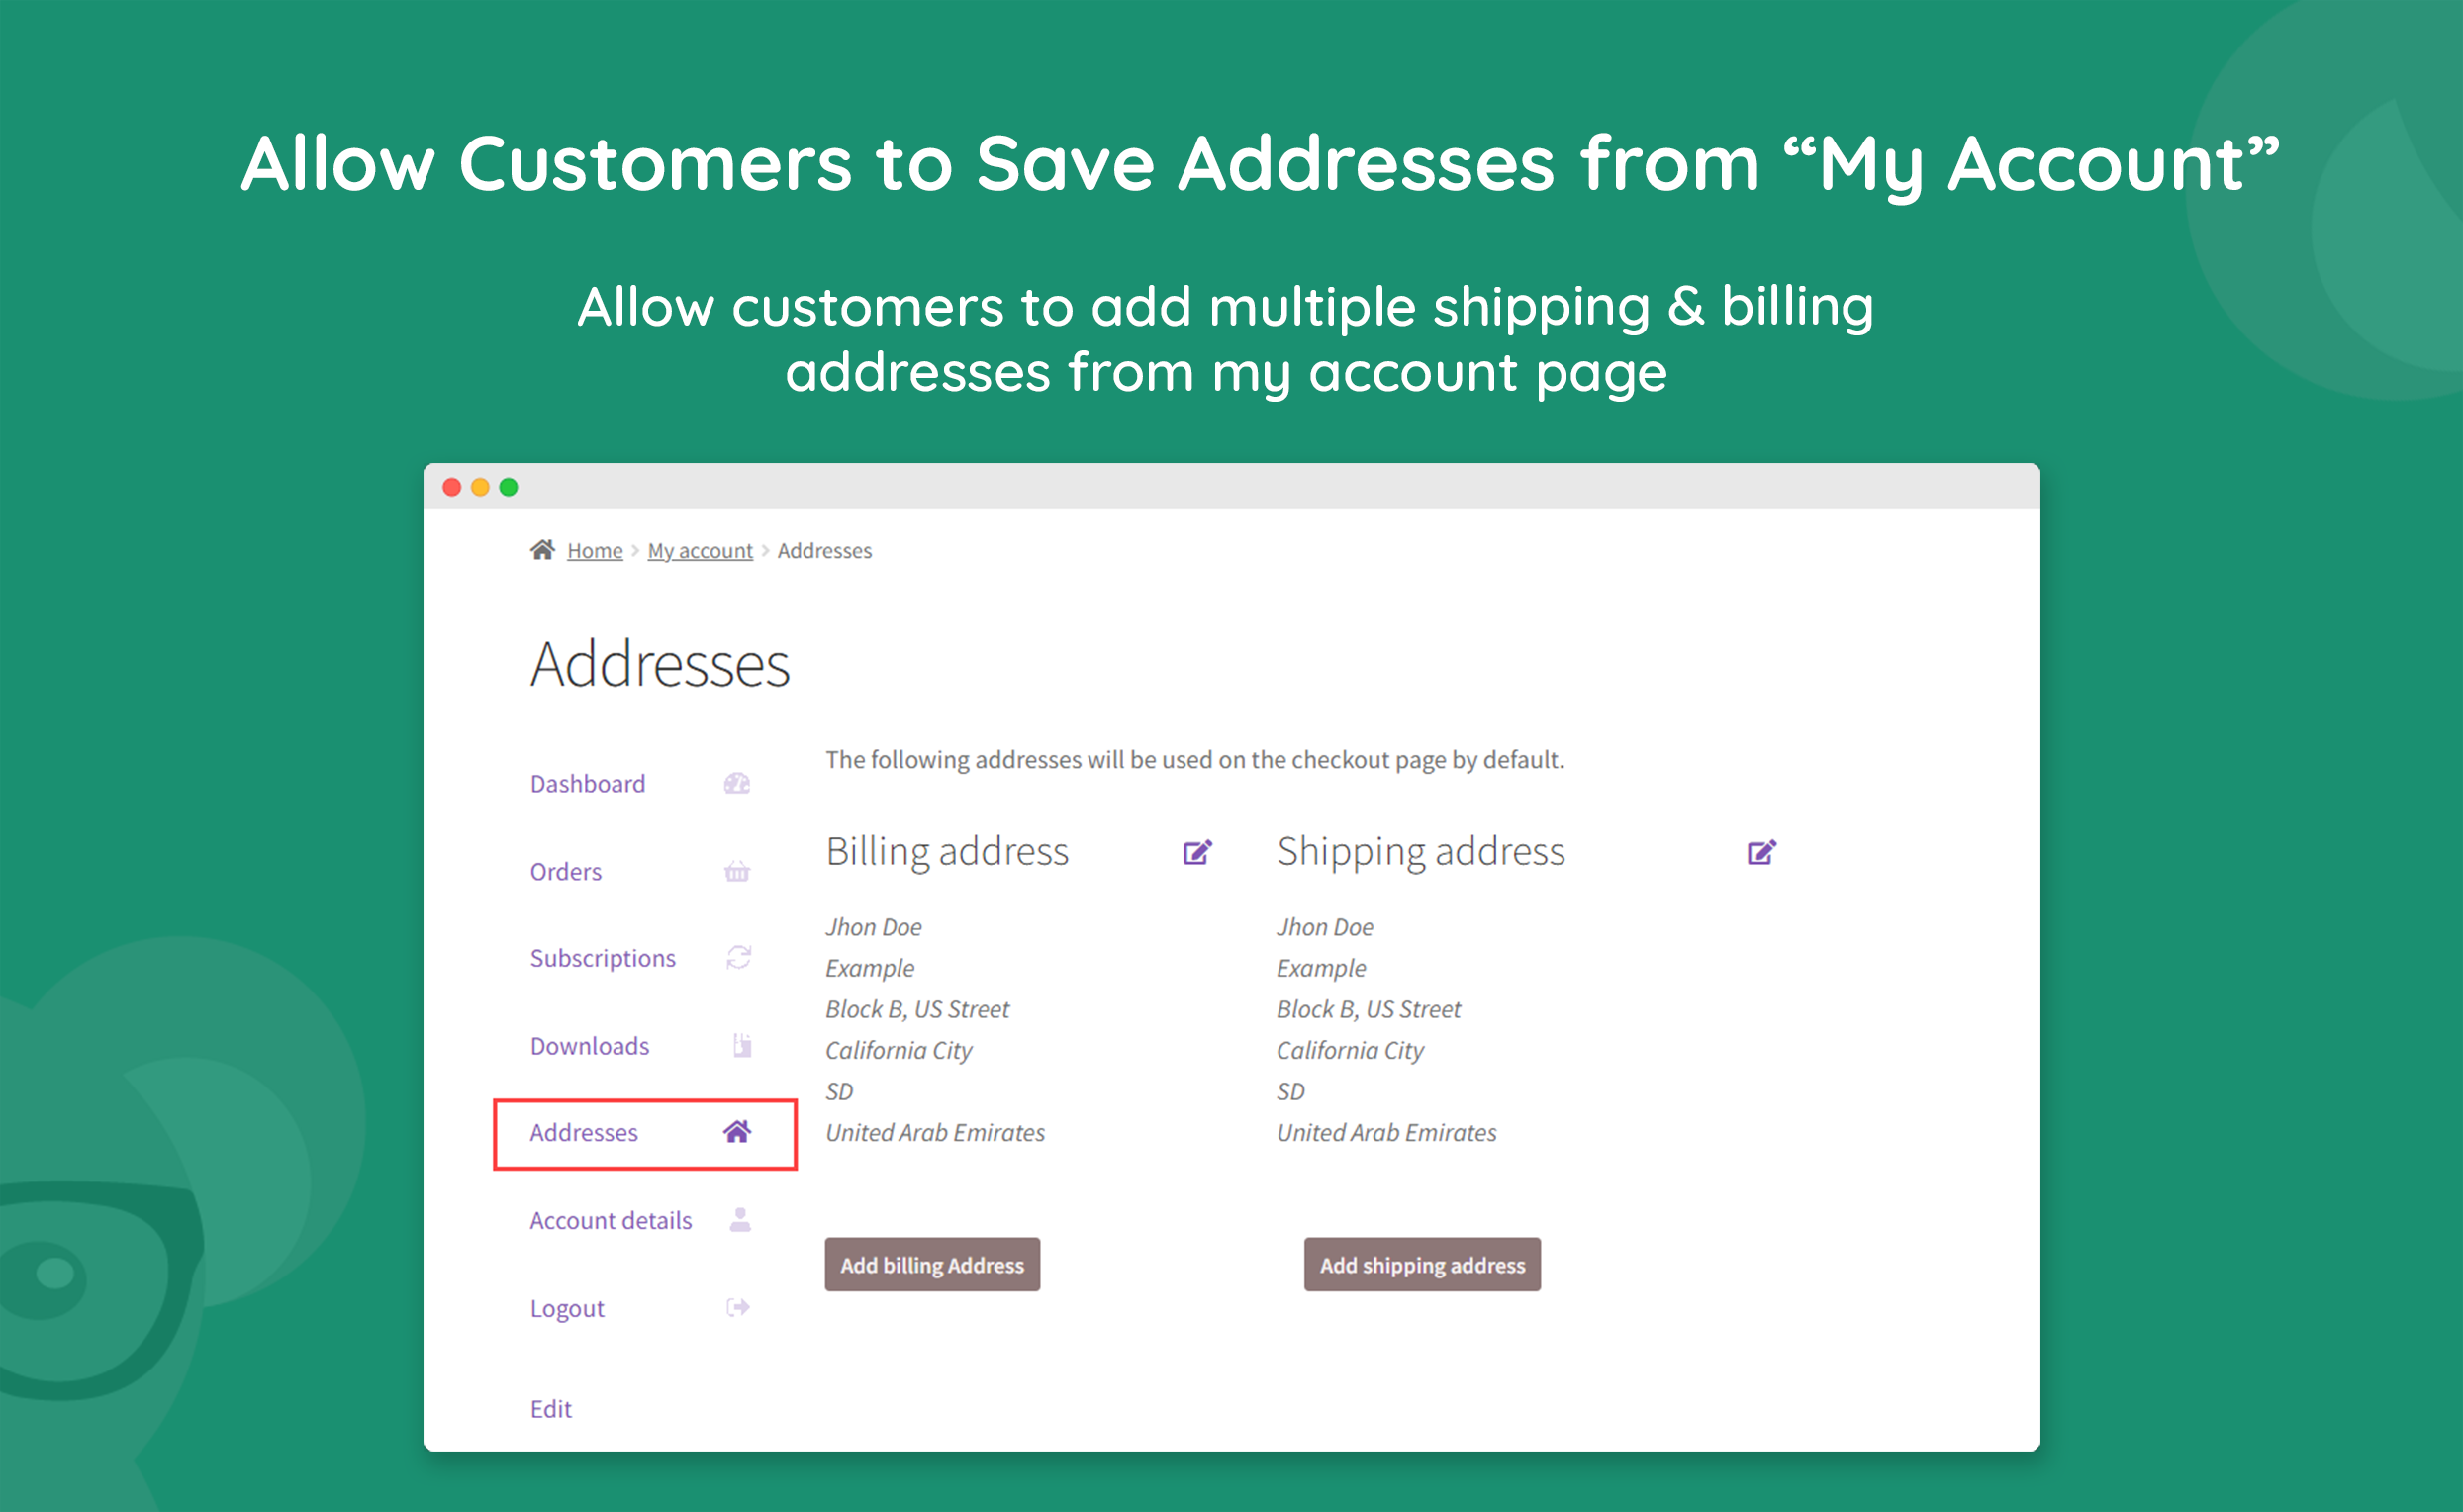The width and height of the screenshot is (2463, 1512).
Task: Click the Downloads file icon
Action: [741, 1045]
